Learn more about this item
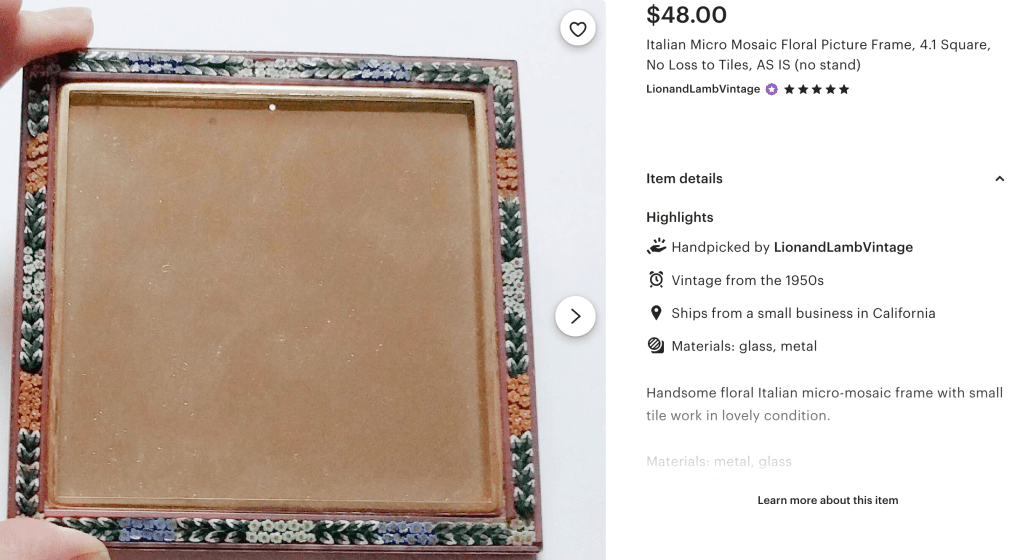The image size is (1023, 560). pos(827,500)
